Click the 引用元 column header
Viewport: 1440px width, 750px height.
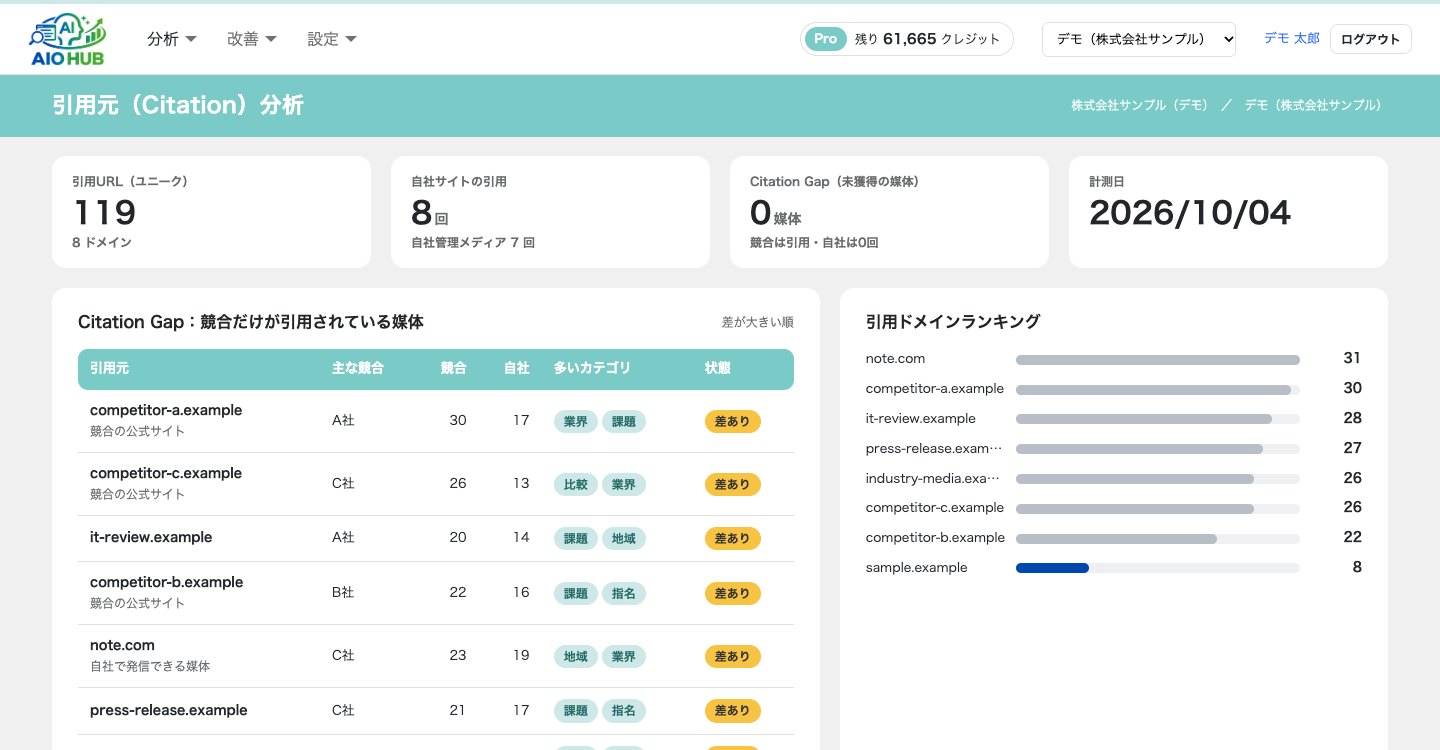[109, 369]
